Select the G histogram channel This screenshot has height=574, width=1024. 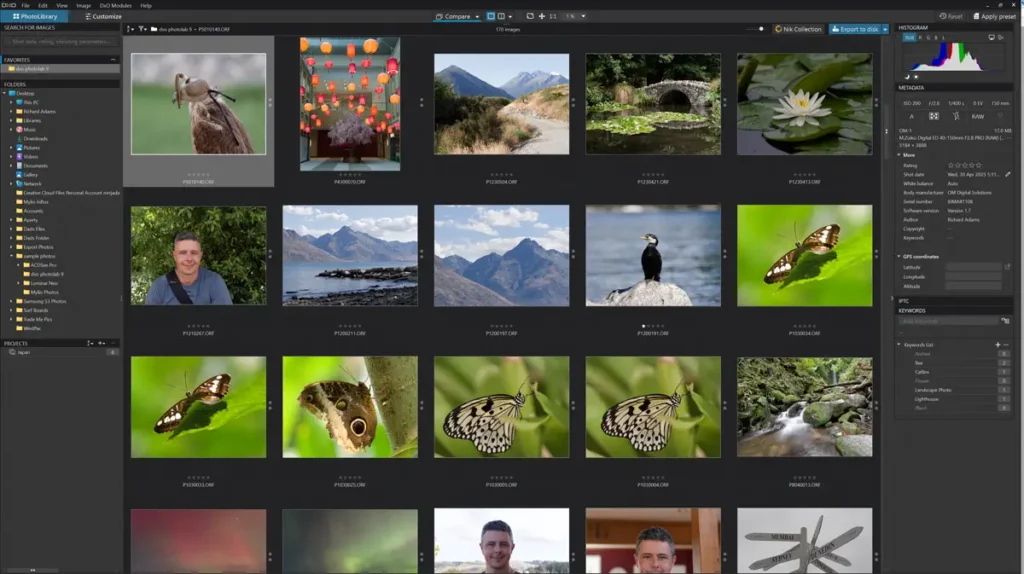click(x=928, y=38)
